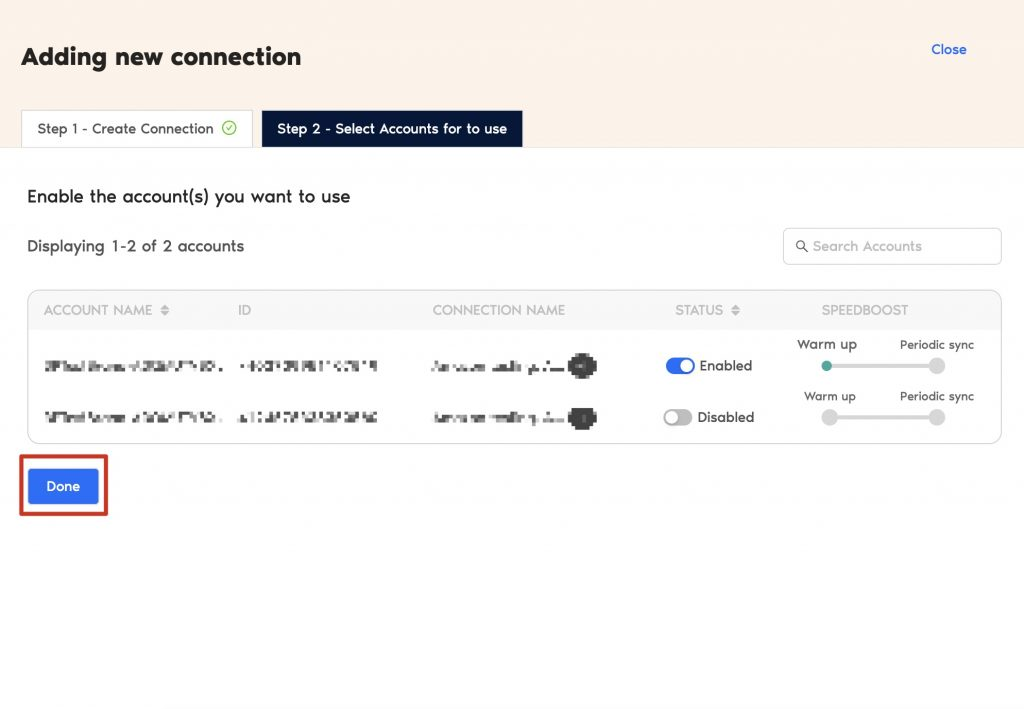This screenshot has height=709, width=1024.
Task: Select Step 2 - Select Accounts tab
Action: point(392,128)
